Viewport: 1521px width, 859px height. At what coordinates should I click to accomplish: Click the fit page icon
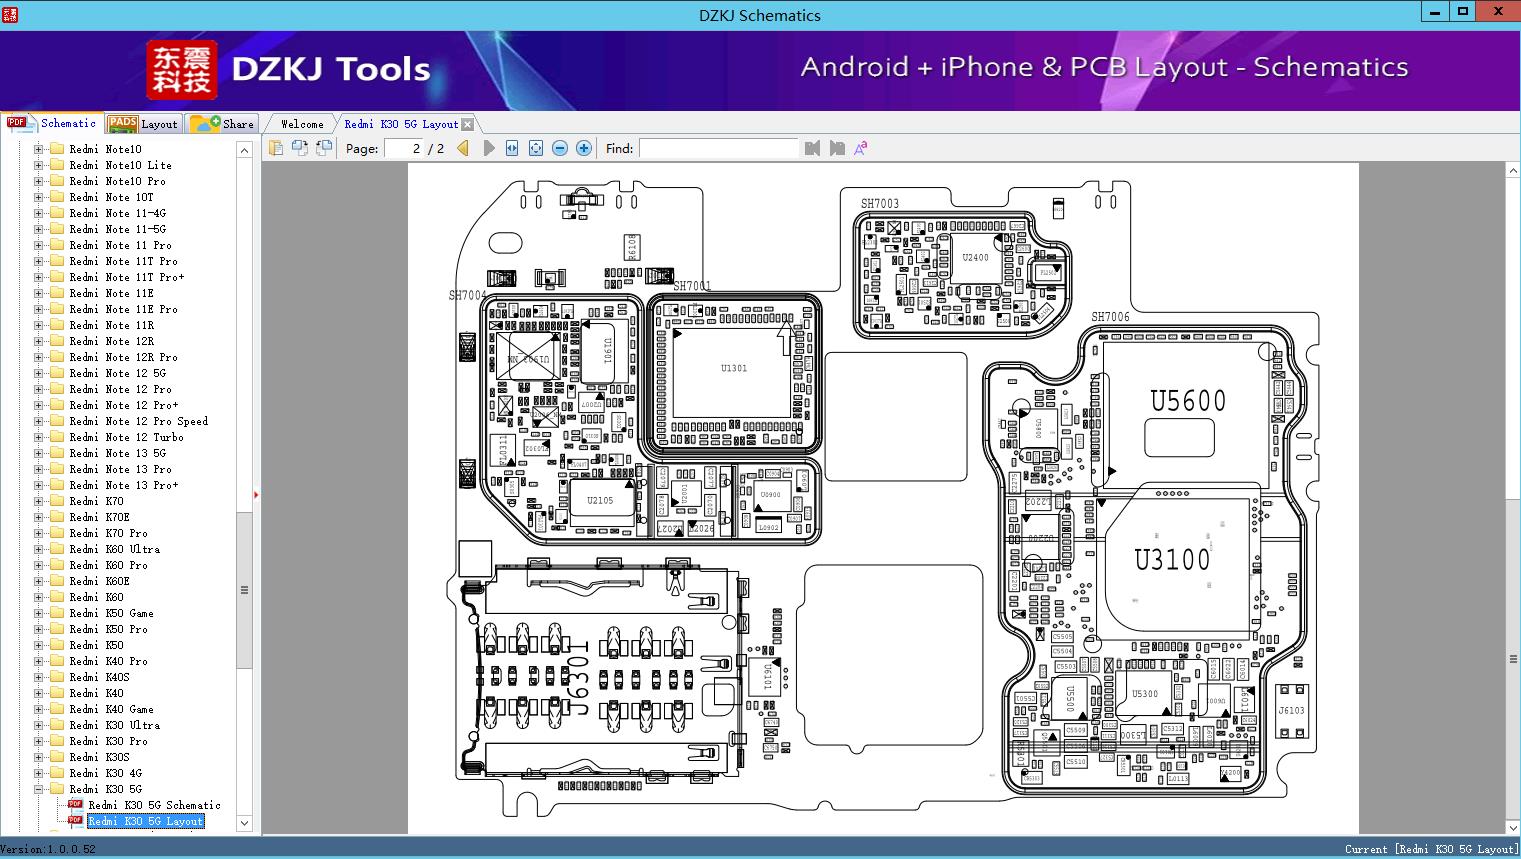536,148
